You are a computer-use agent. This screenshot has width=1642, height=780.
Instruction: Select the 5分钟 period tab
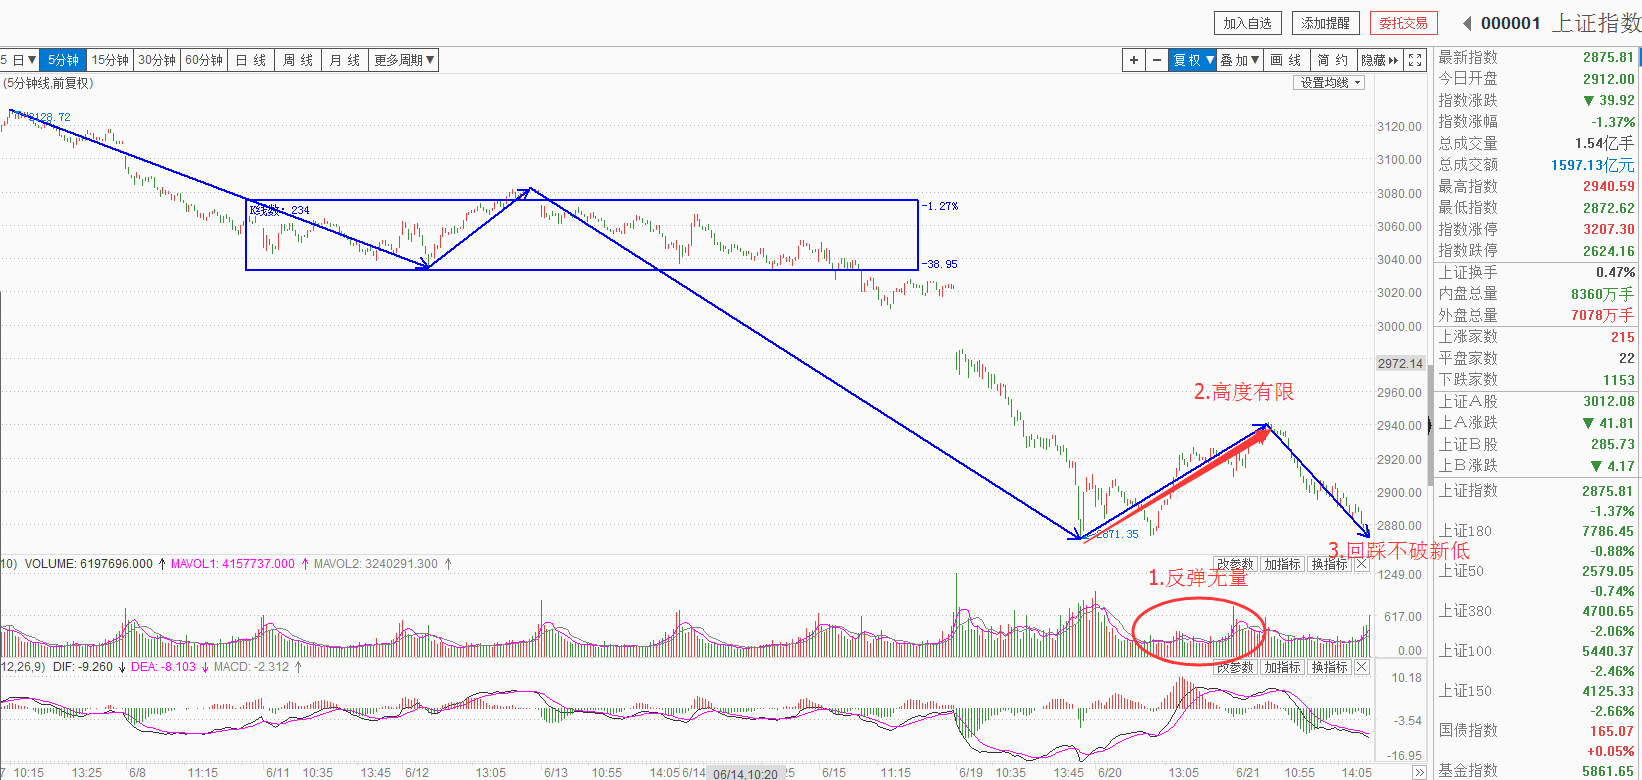click(x=63, y=60)
